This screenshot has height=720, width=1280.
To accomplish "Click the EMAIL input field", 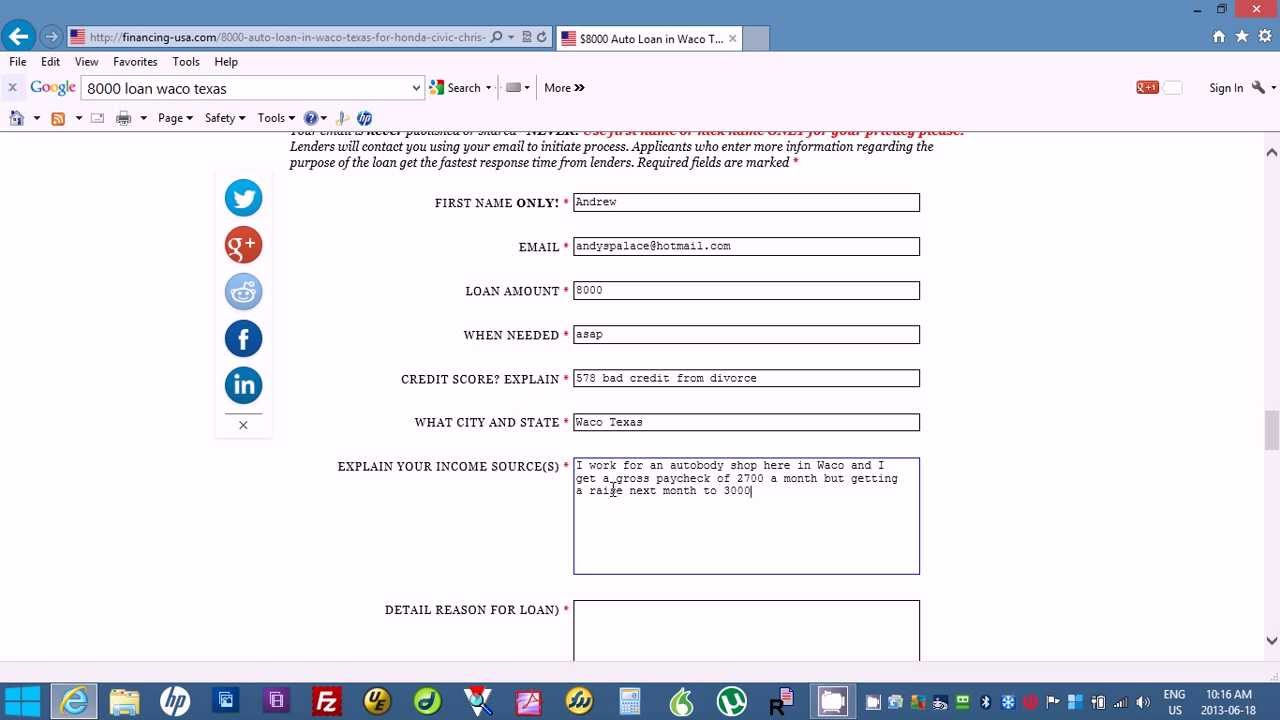I will (x=746, y=247).
